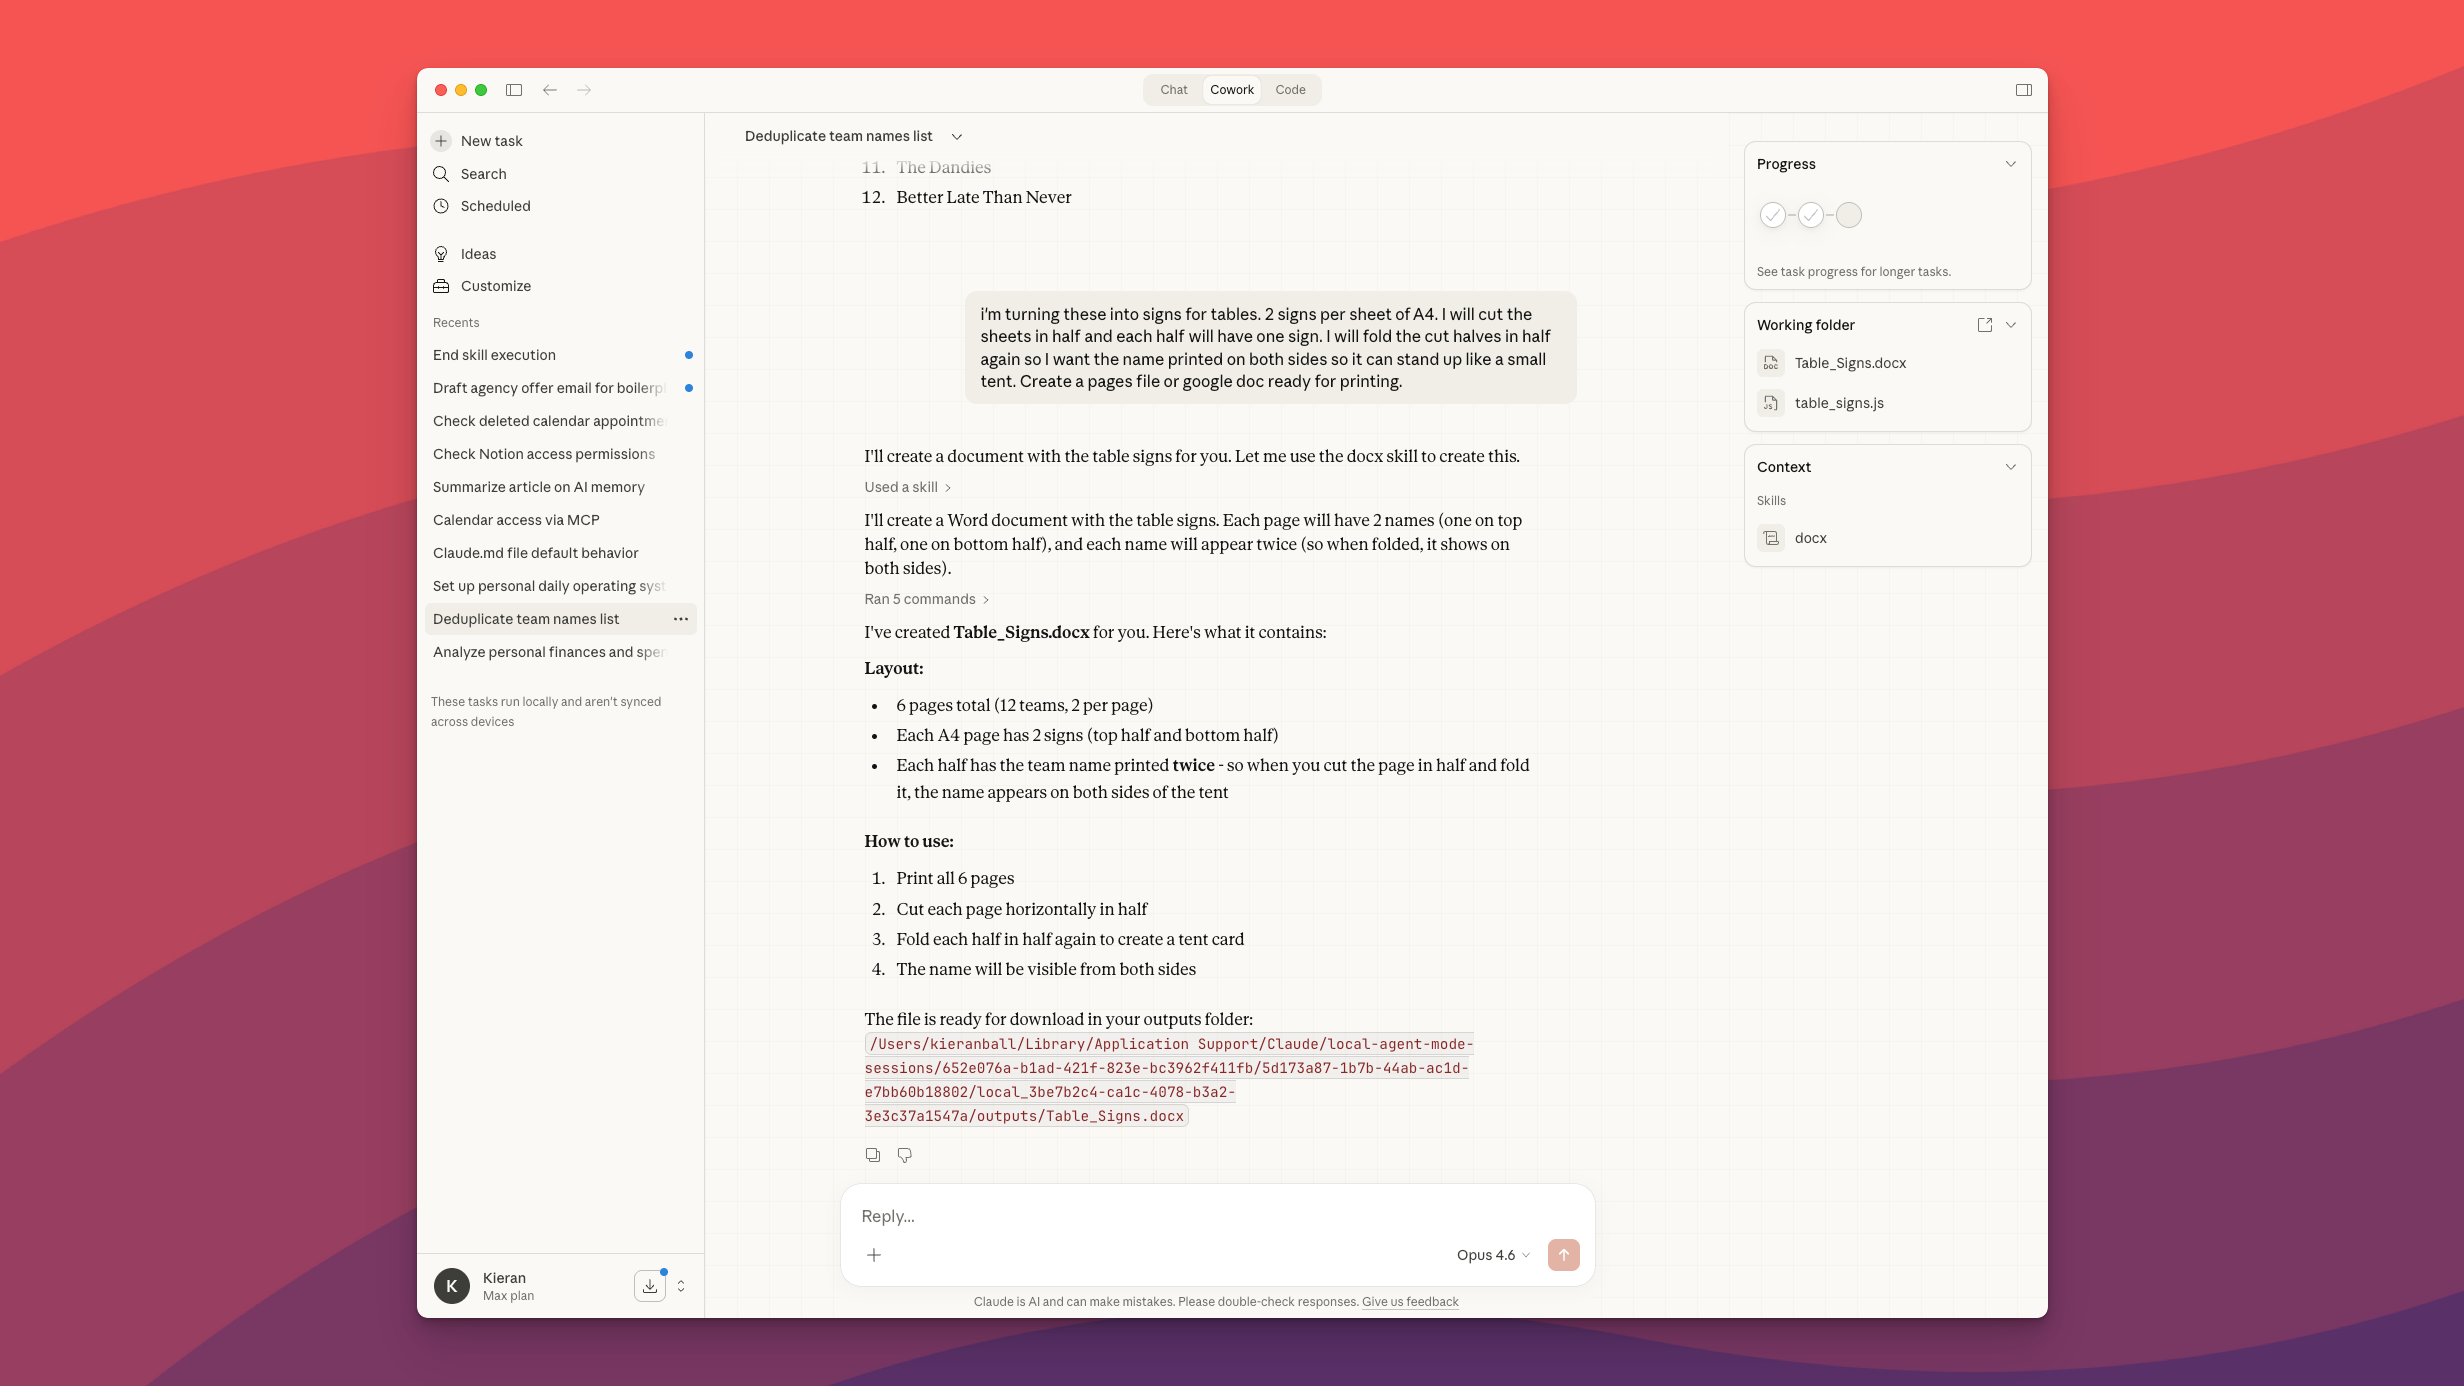Copy the response with the copy icon

(873, 1155)
